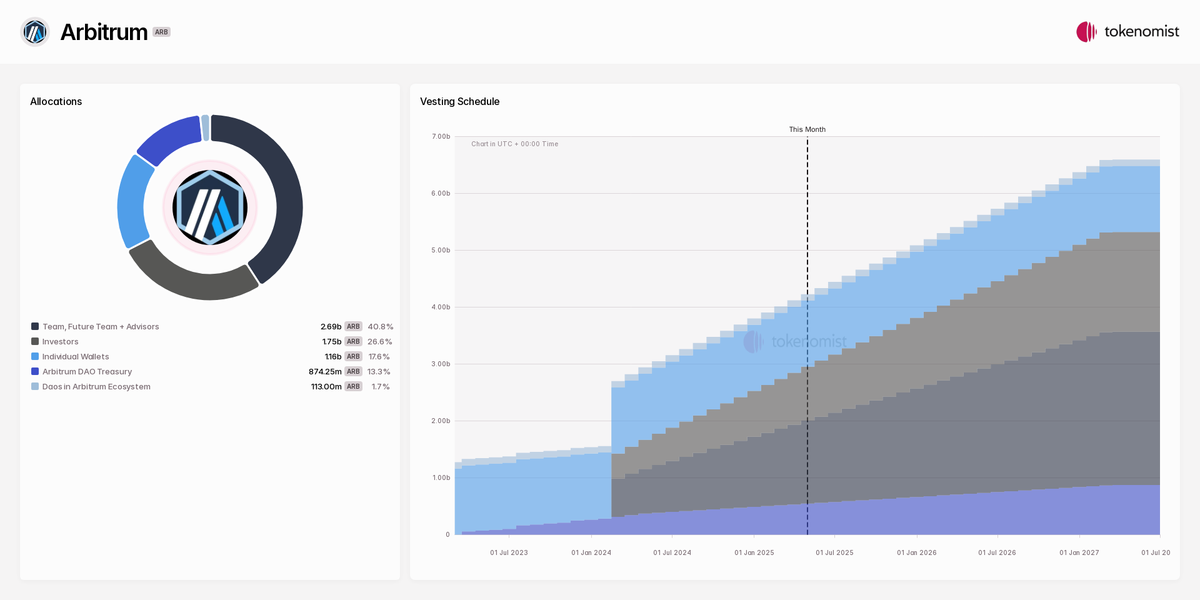
Task: Click the 1.16b amount value
Action: point(333,357)
